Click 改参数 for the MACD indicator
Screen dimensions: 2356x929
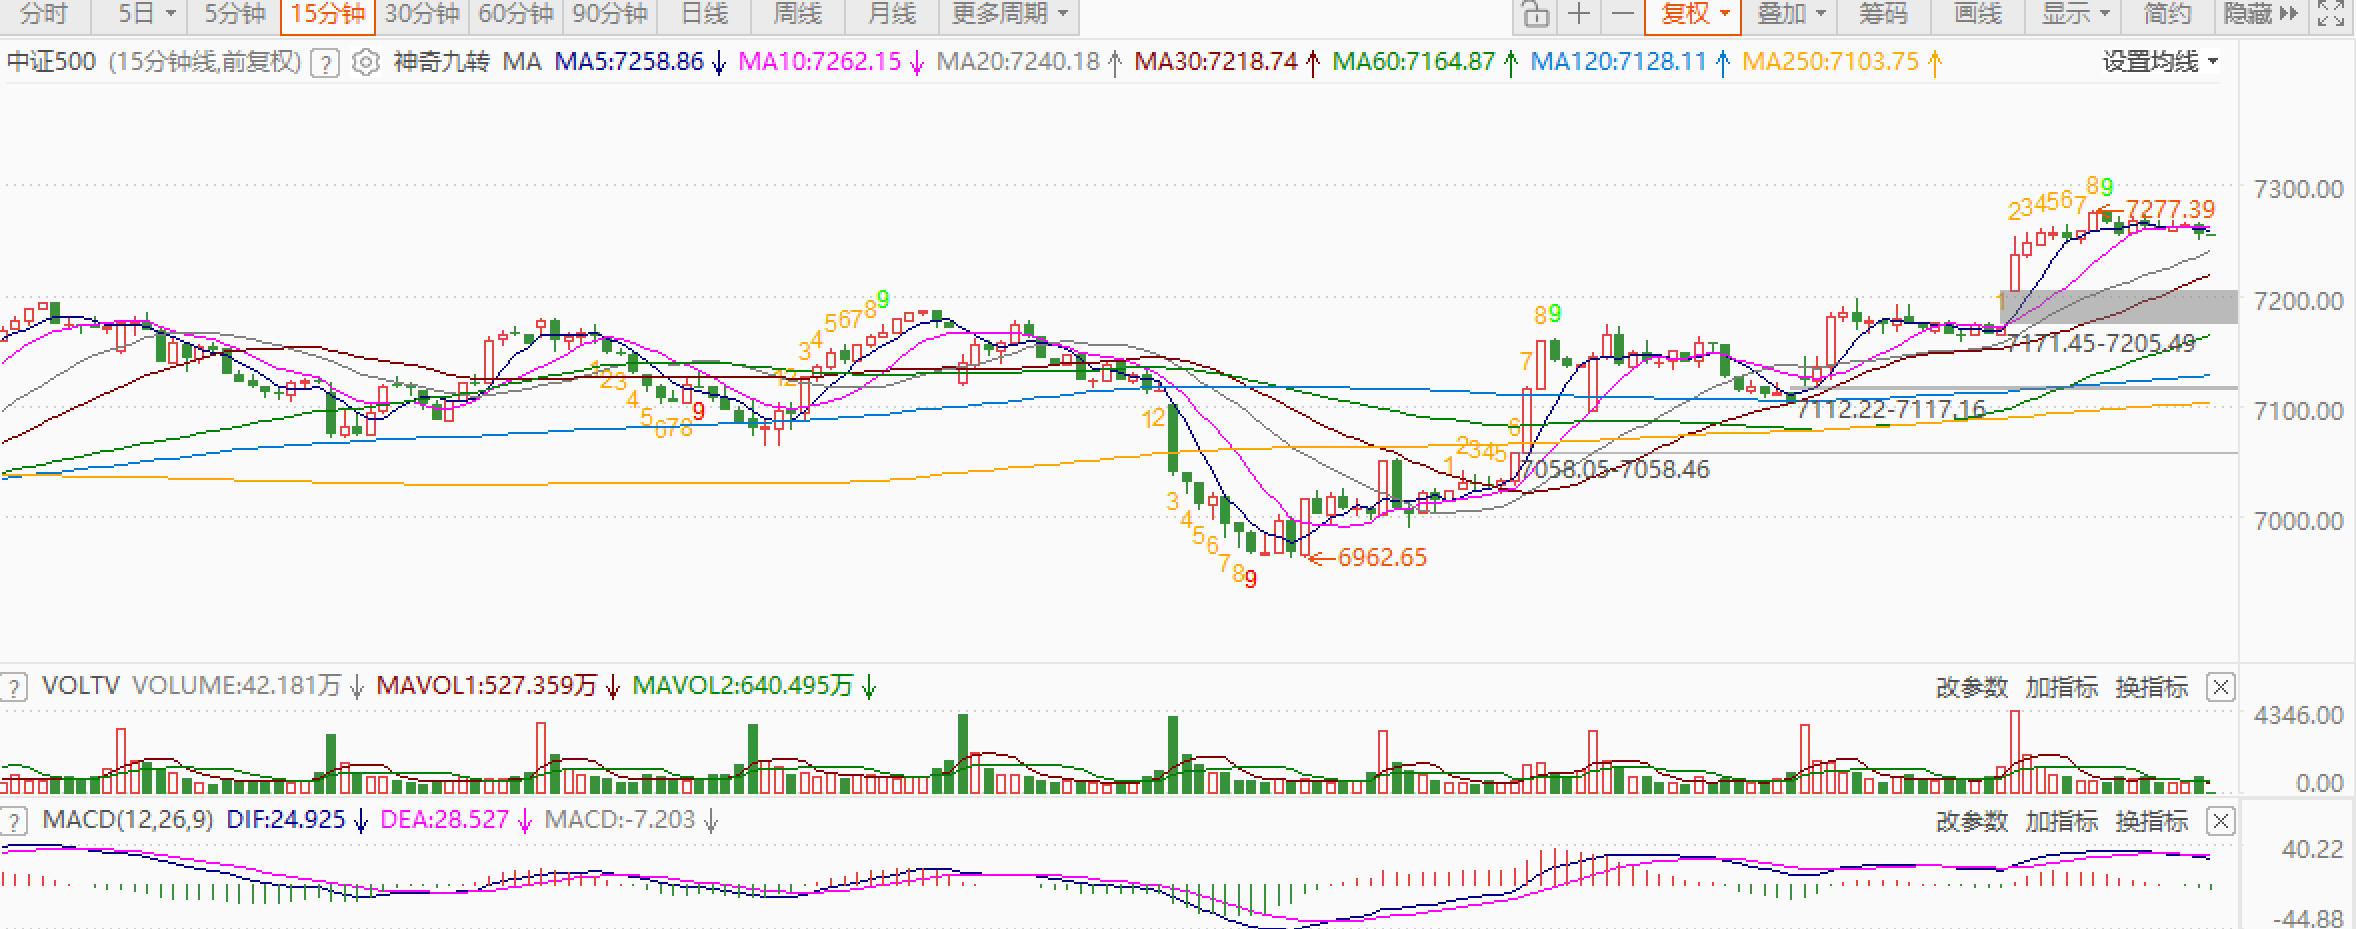[x=1971, y=821]
